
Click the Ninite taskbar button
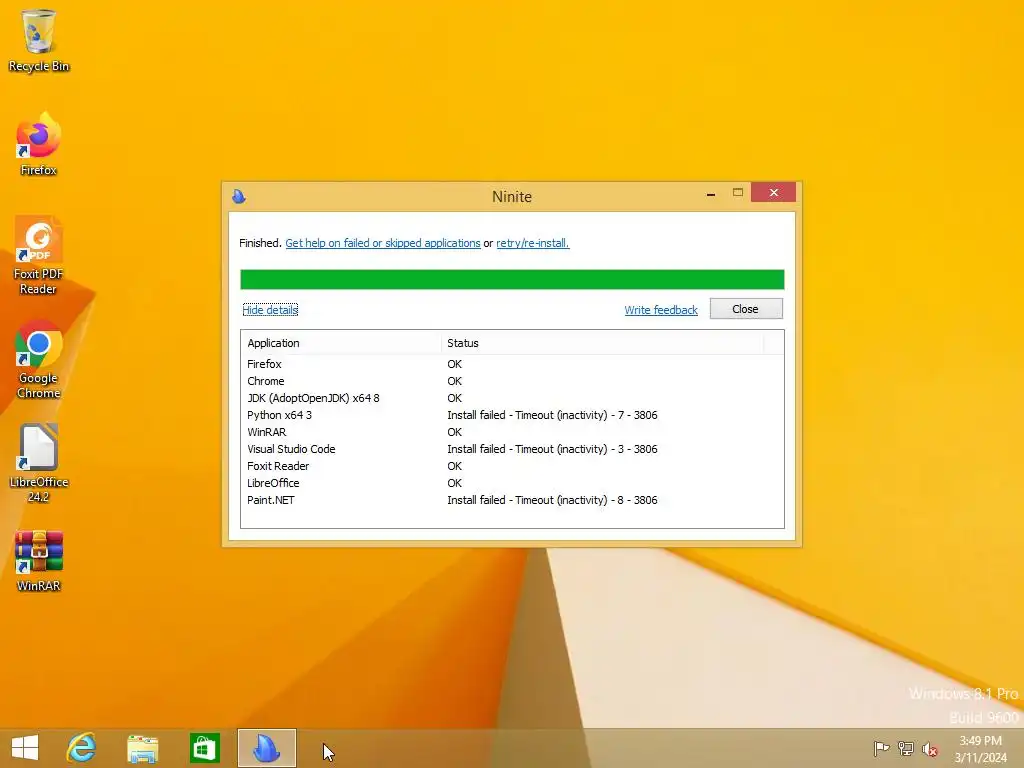click(266, 748)
